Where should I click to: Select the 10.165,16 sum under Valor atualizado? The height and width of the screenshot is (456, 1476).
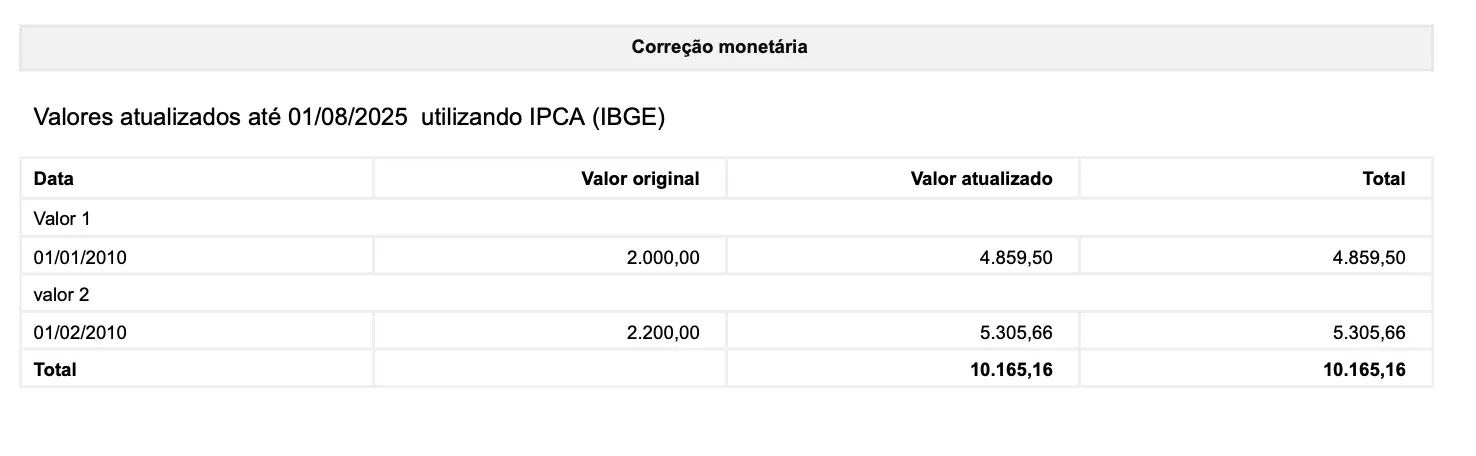pyautogui.click(x=1011, y=369)
